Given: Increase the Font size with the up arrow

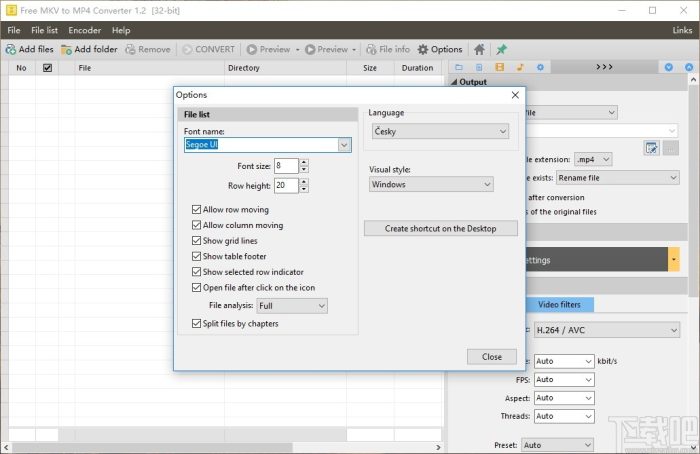Looking at the screenshot, I should tap(304, 162).
